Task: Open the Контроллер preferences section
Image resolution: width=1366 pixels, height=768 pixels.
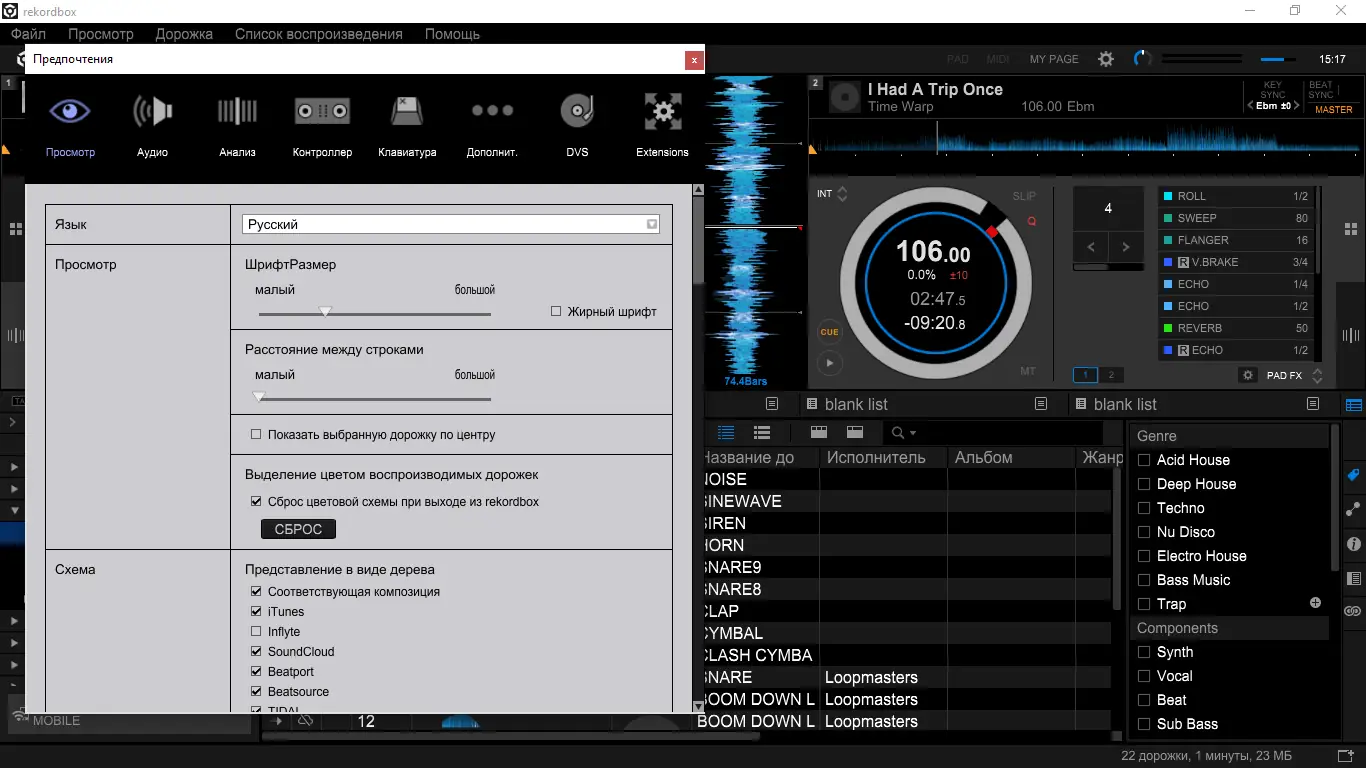Action: (322, 124)
